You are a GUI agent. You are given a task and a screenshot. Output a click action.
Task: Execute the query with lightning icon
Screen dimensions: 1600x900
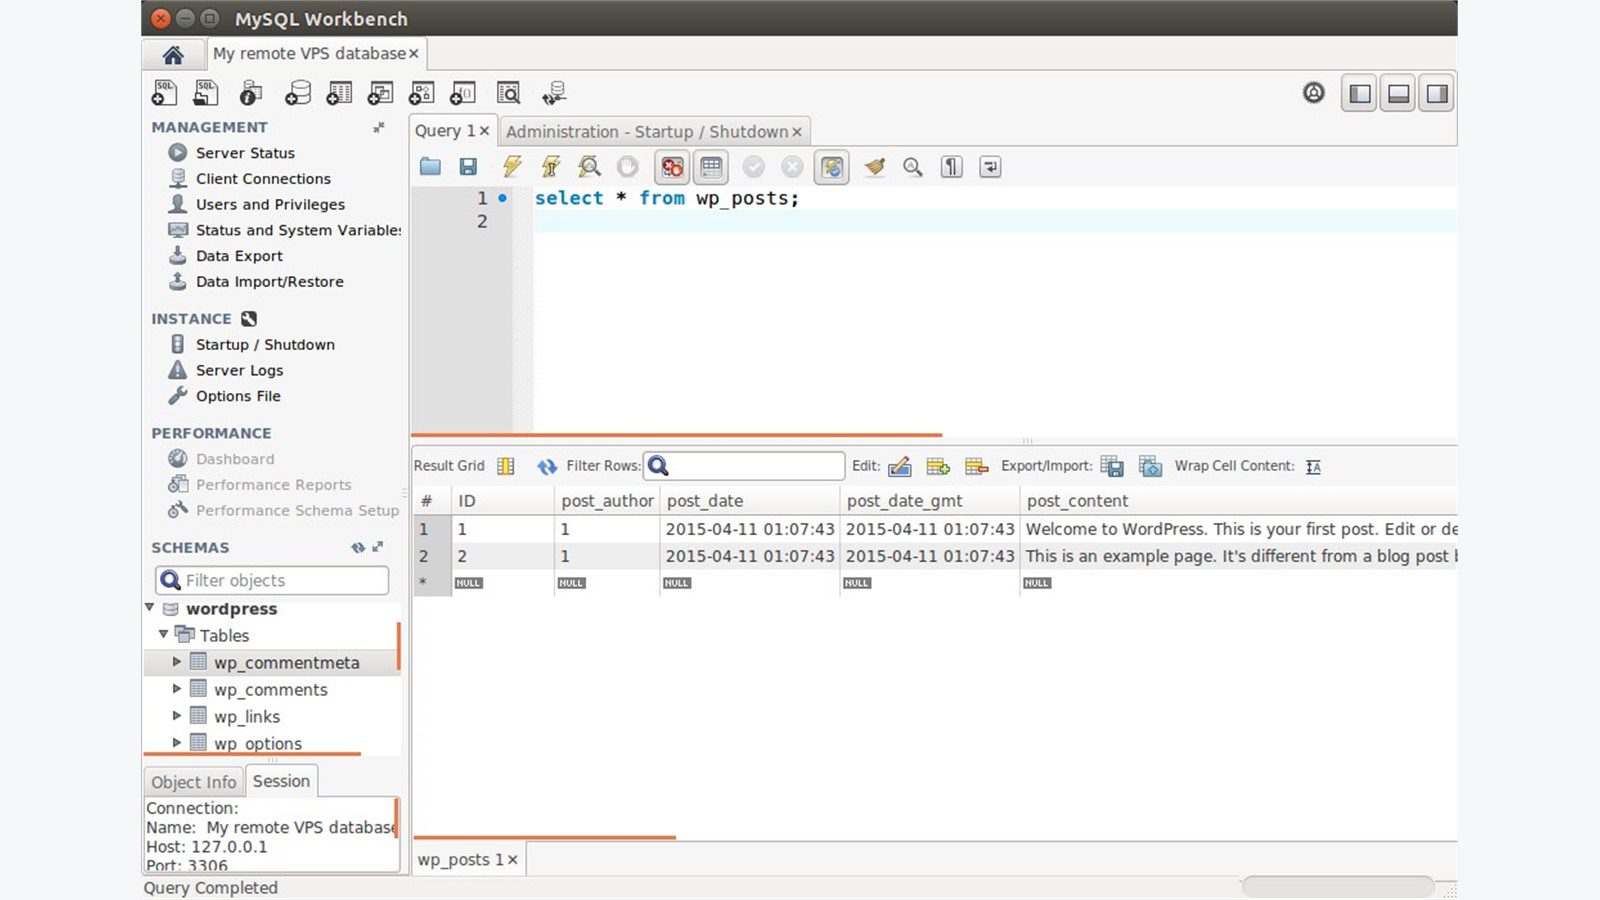(512, 167)
